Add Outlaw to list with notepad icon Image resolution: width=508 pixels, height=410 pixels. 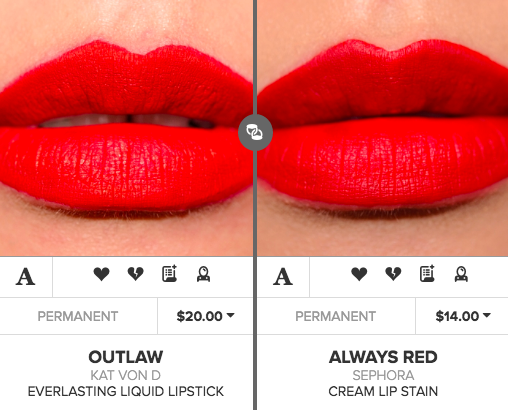(x=169, y=274)
